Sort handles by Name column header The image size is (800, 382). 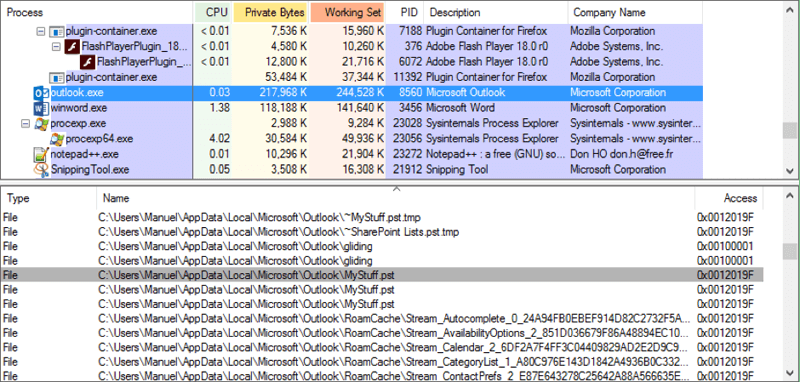395,198
